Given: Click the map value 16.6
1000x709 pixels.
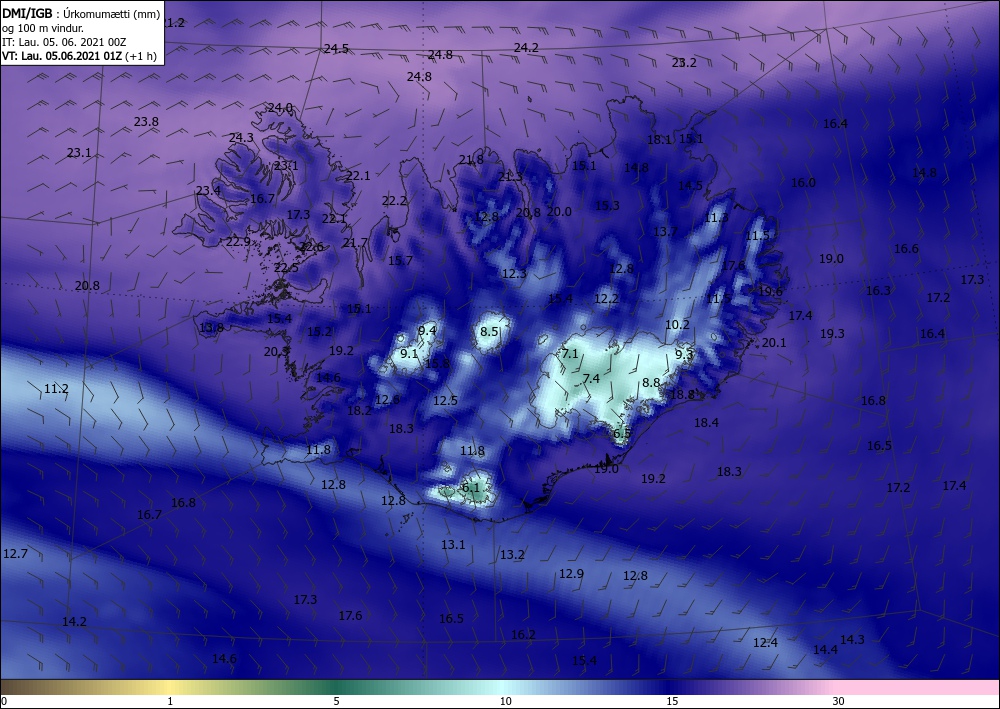Looking at the screenshot, I should (x=906, y=249).
